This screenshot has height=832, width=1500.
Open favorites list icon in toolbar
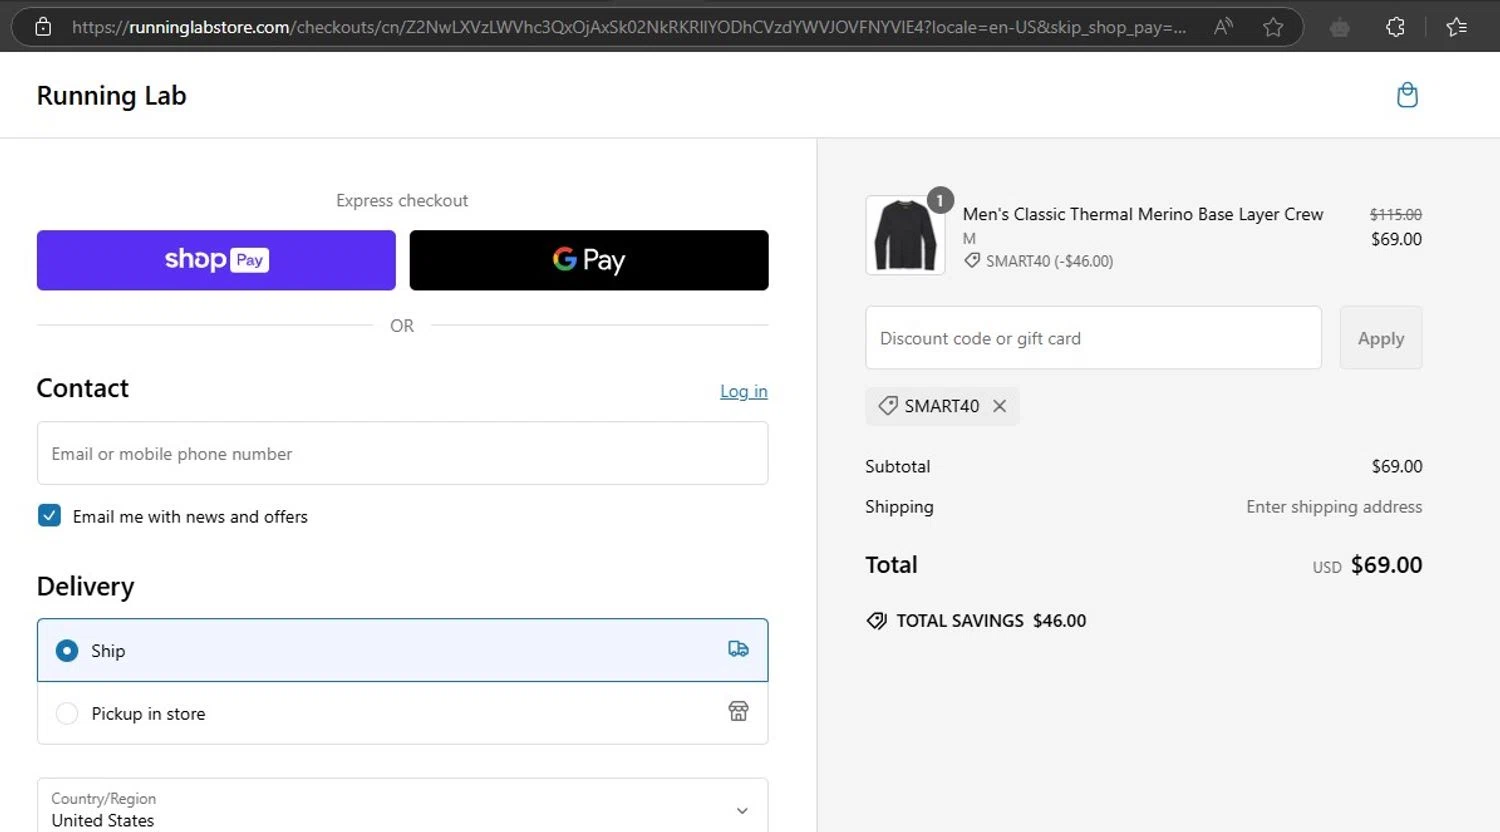(1457, 27)
